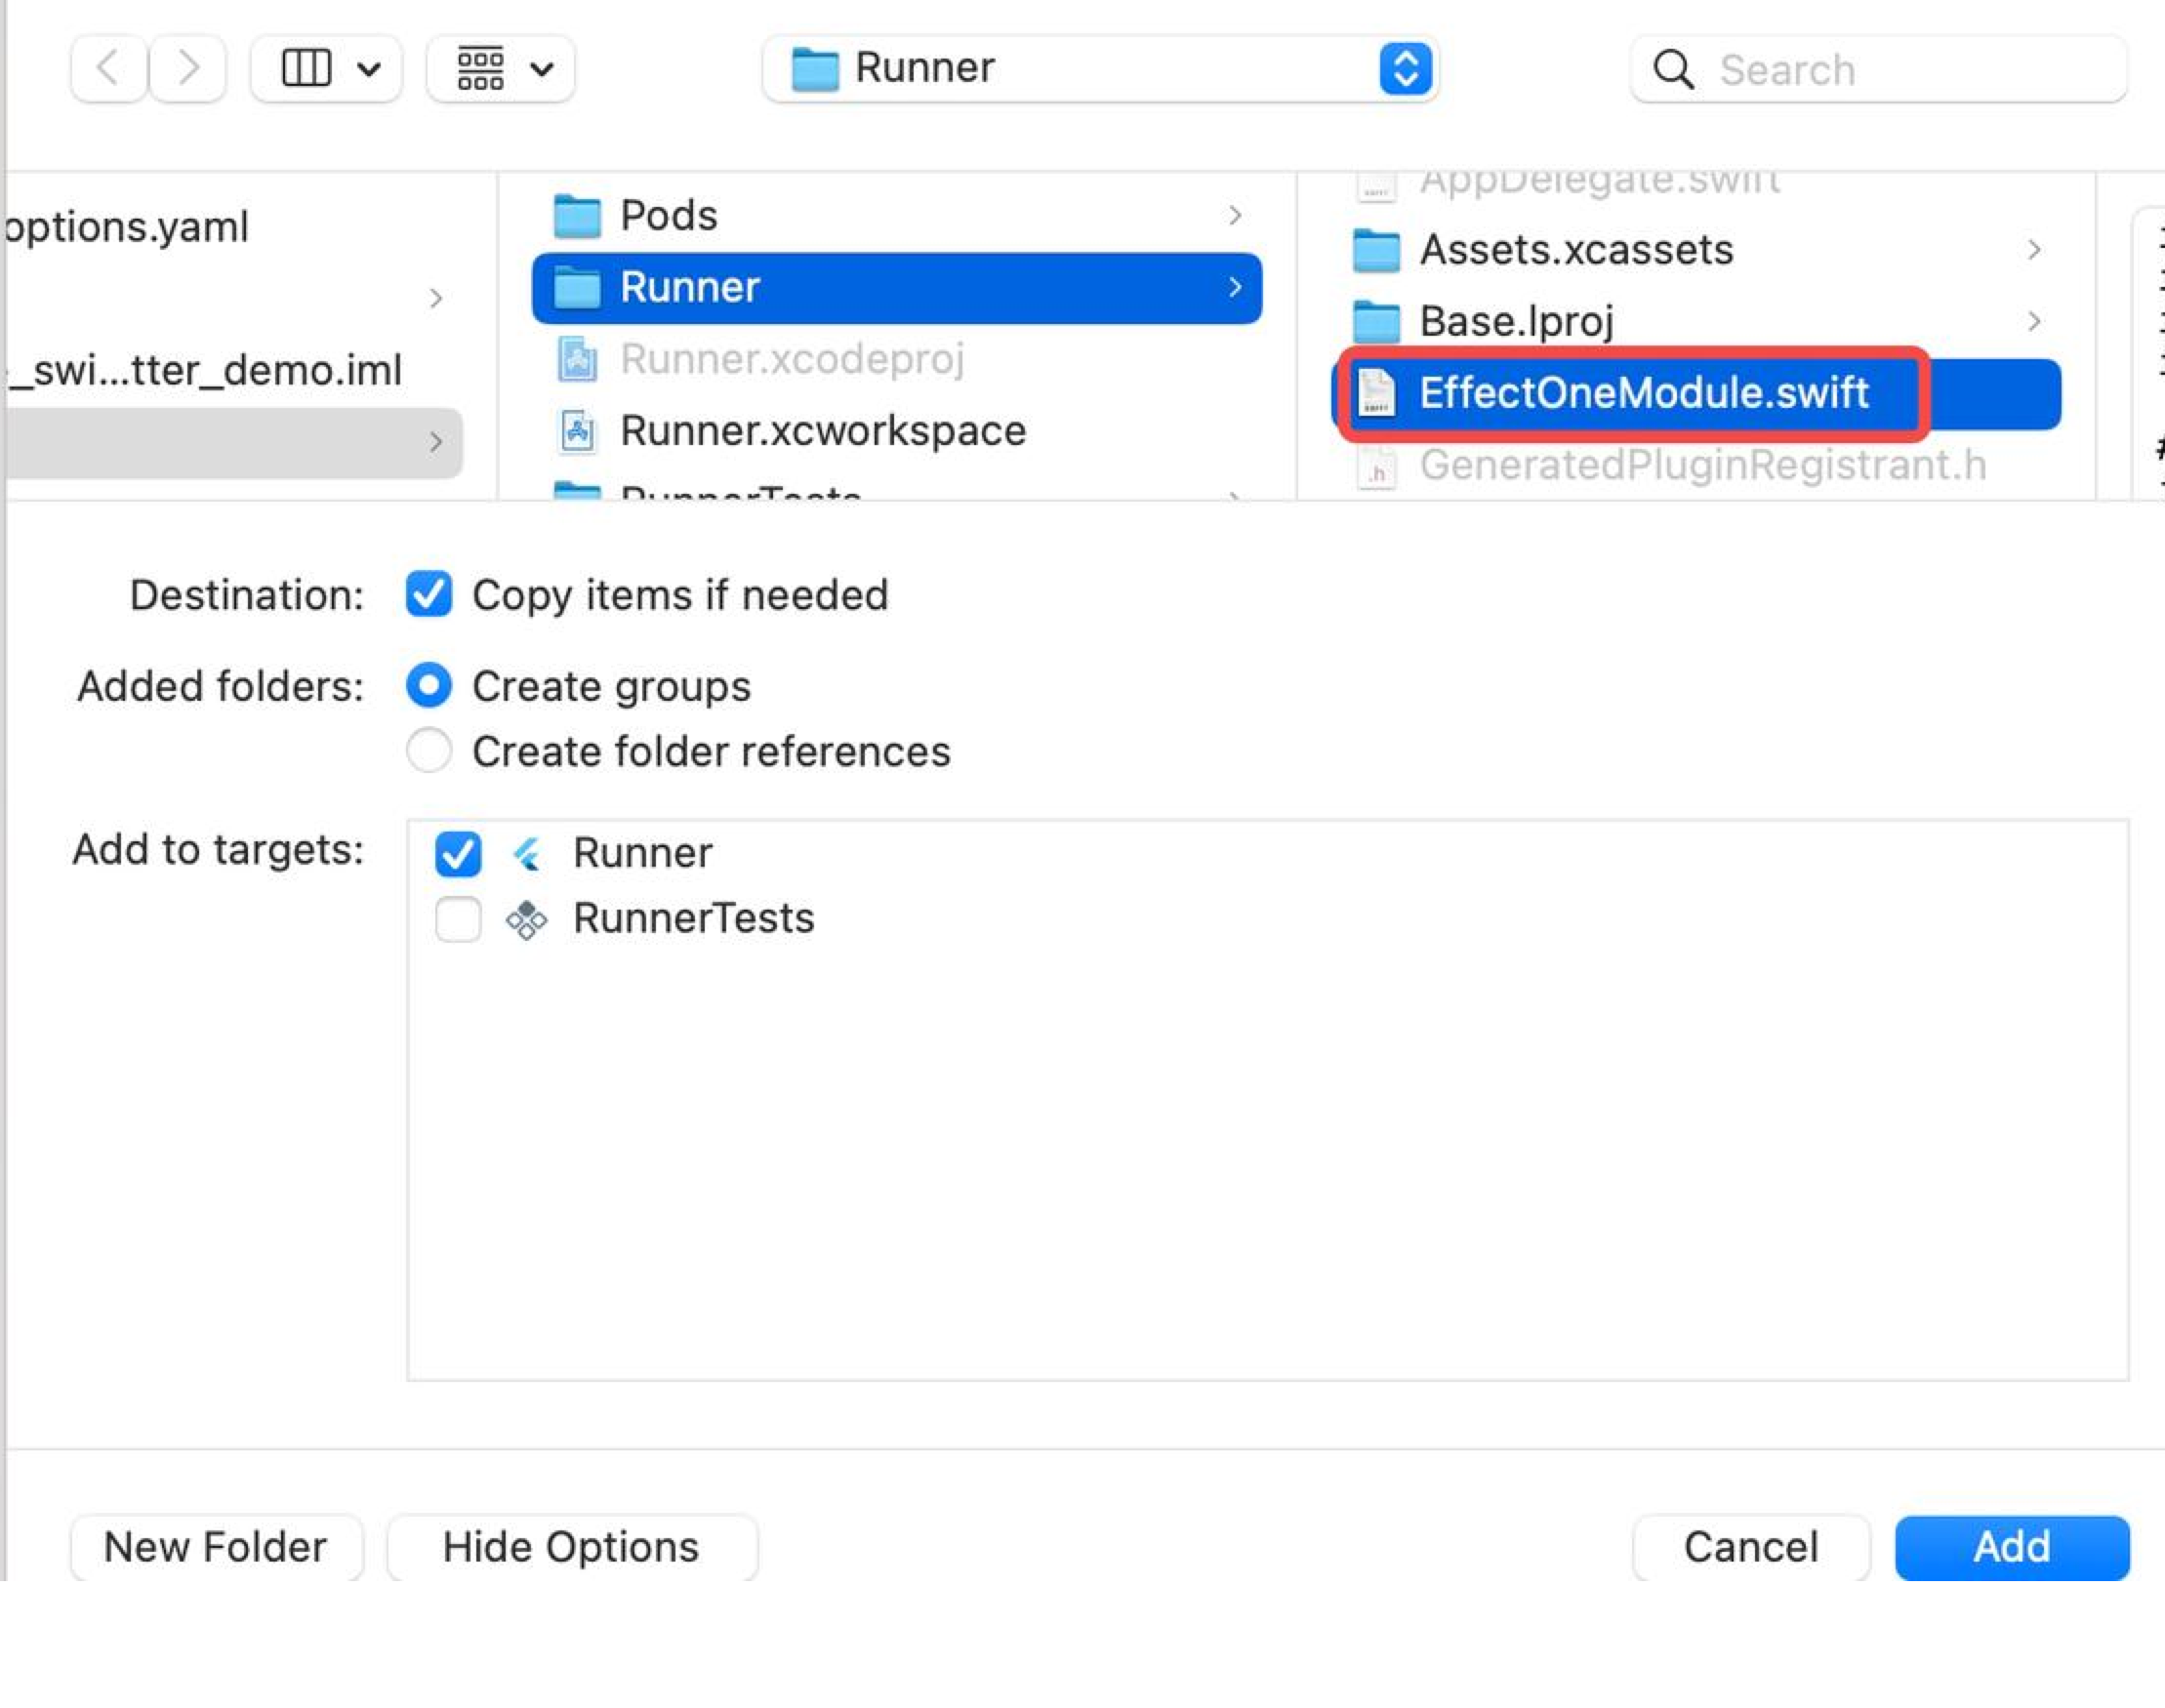This screenshot has height=1708, width=2165.
Task: Expand the Runner folder chevron
Action: pyautogui.click(x=1235, y=288)
